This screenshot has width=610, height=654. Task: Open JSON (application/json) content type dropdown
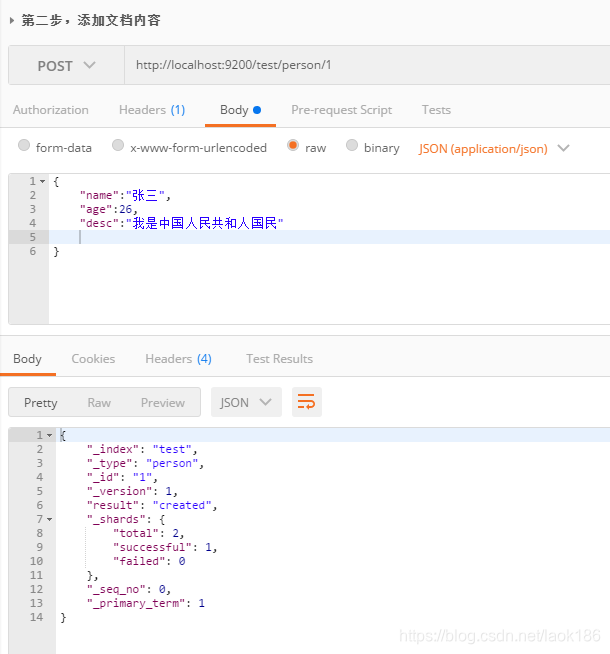[x=494, y=148]
